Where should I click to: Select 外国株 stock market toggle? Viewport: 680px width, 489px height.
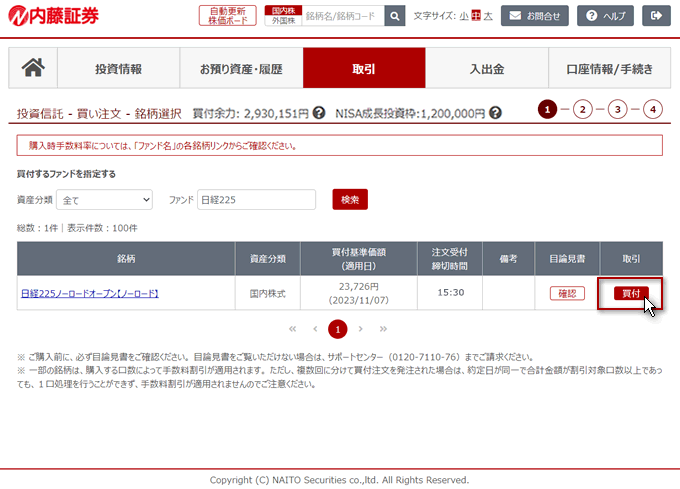click(282, 21)
